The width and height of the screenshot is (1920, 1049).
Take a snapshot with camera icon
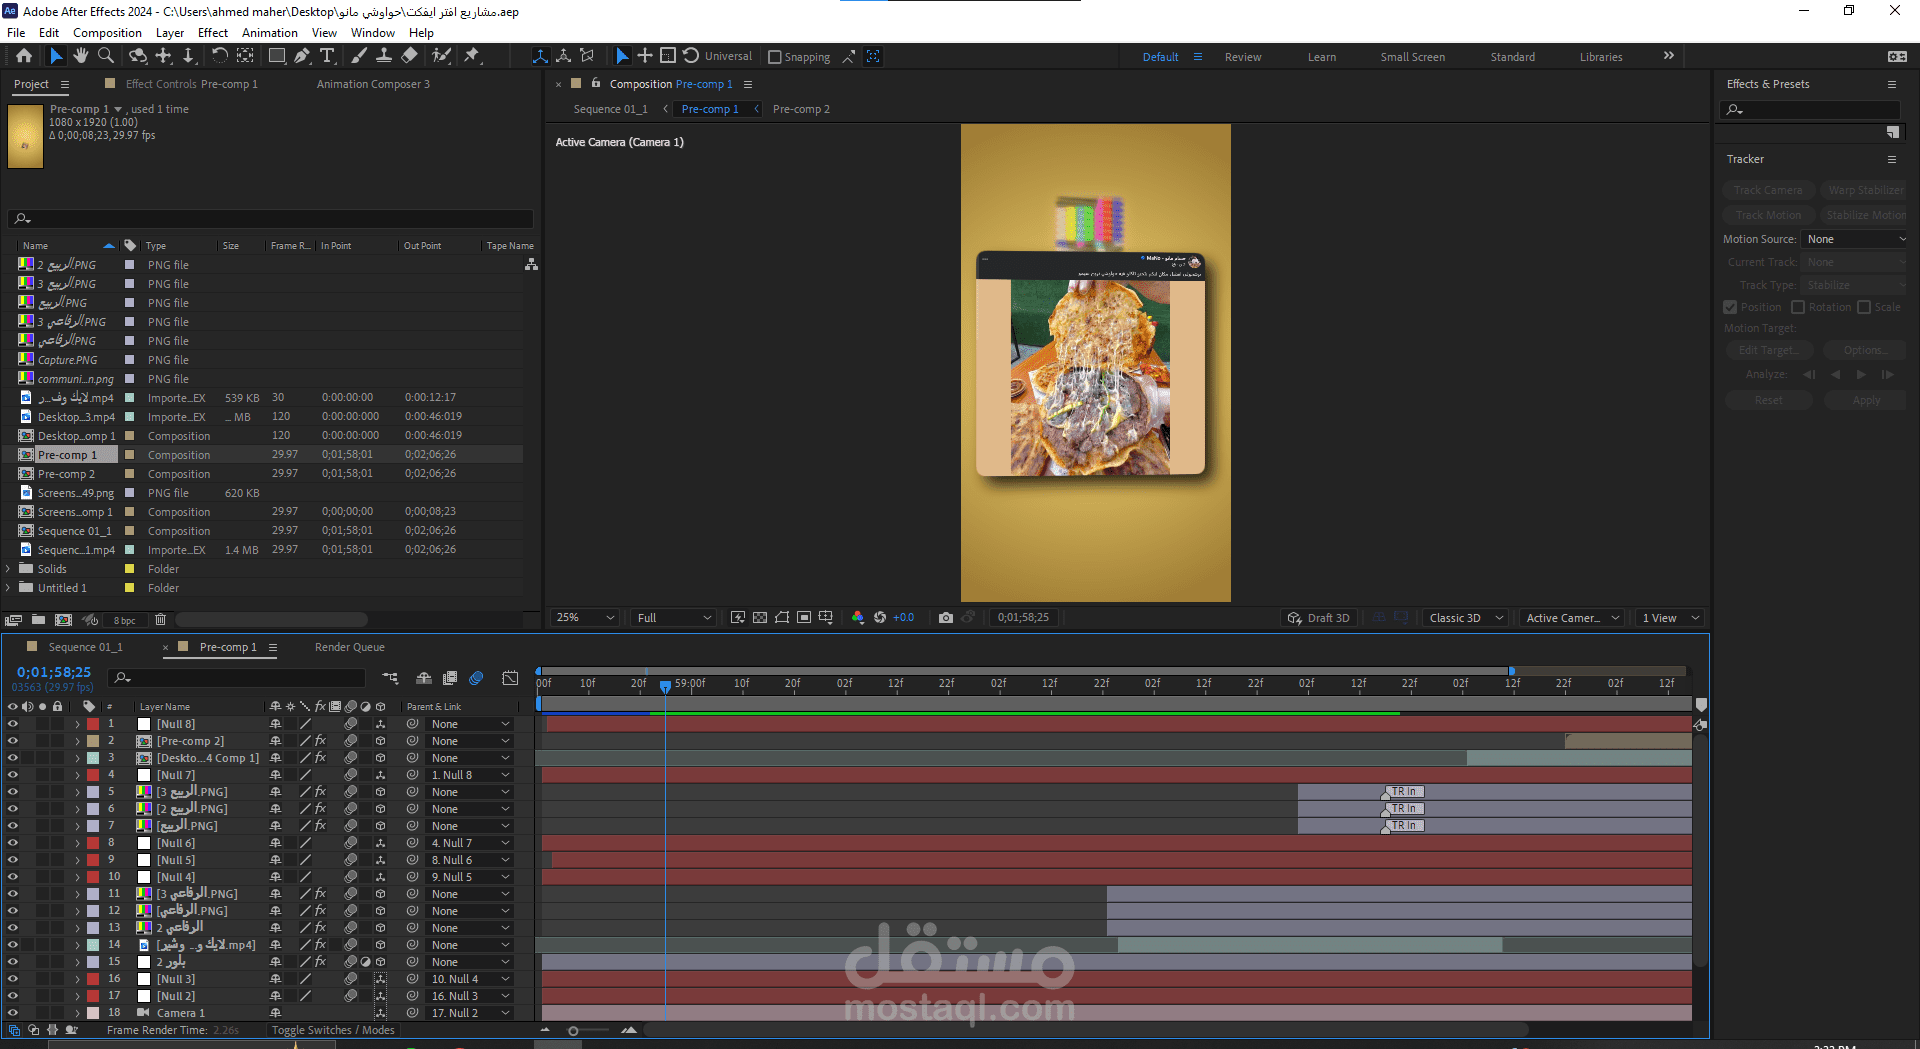[945, 618]
